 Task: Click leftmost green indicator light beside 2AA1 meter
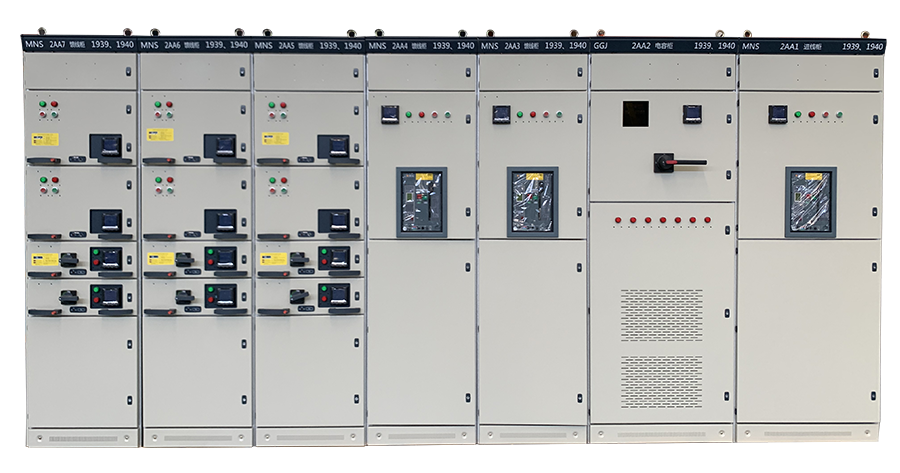coord(798,115)
